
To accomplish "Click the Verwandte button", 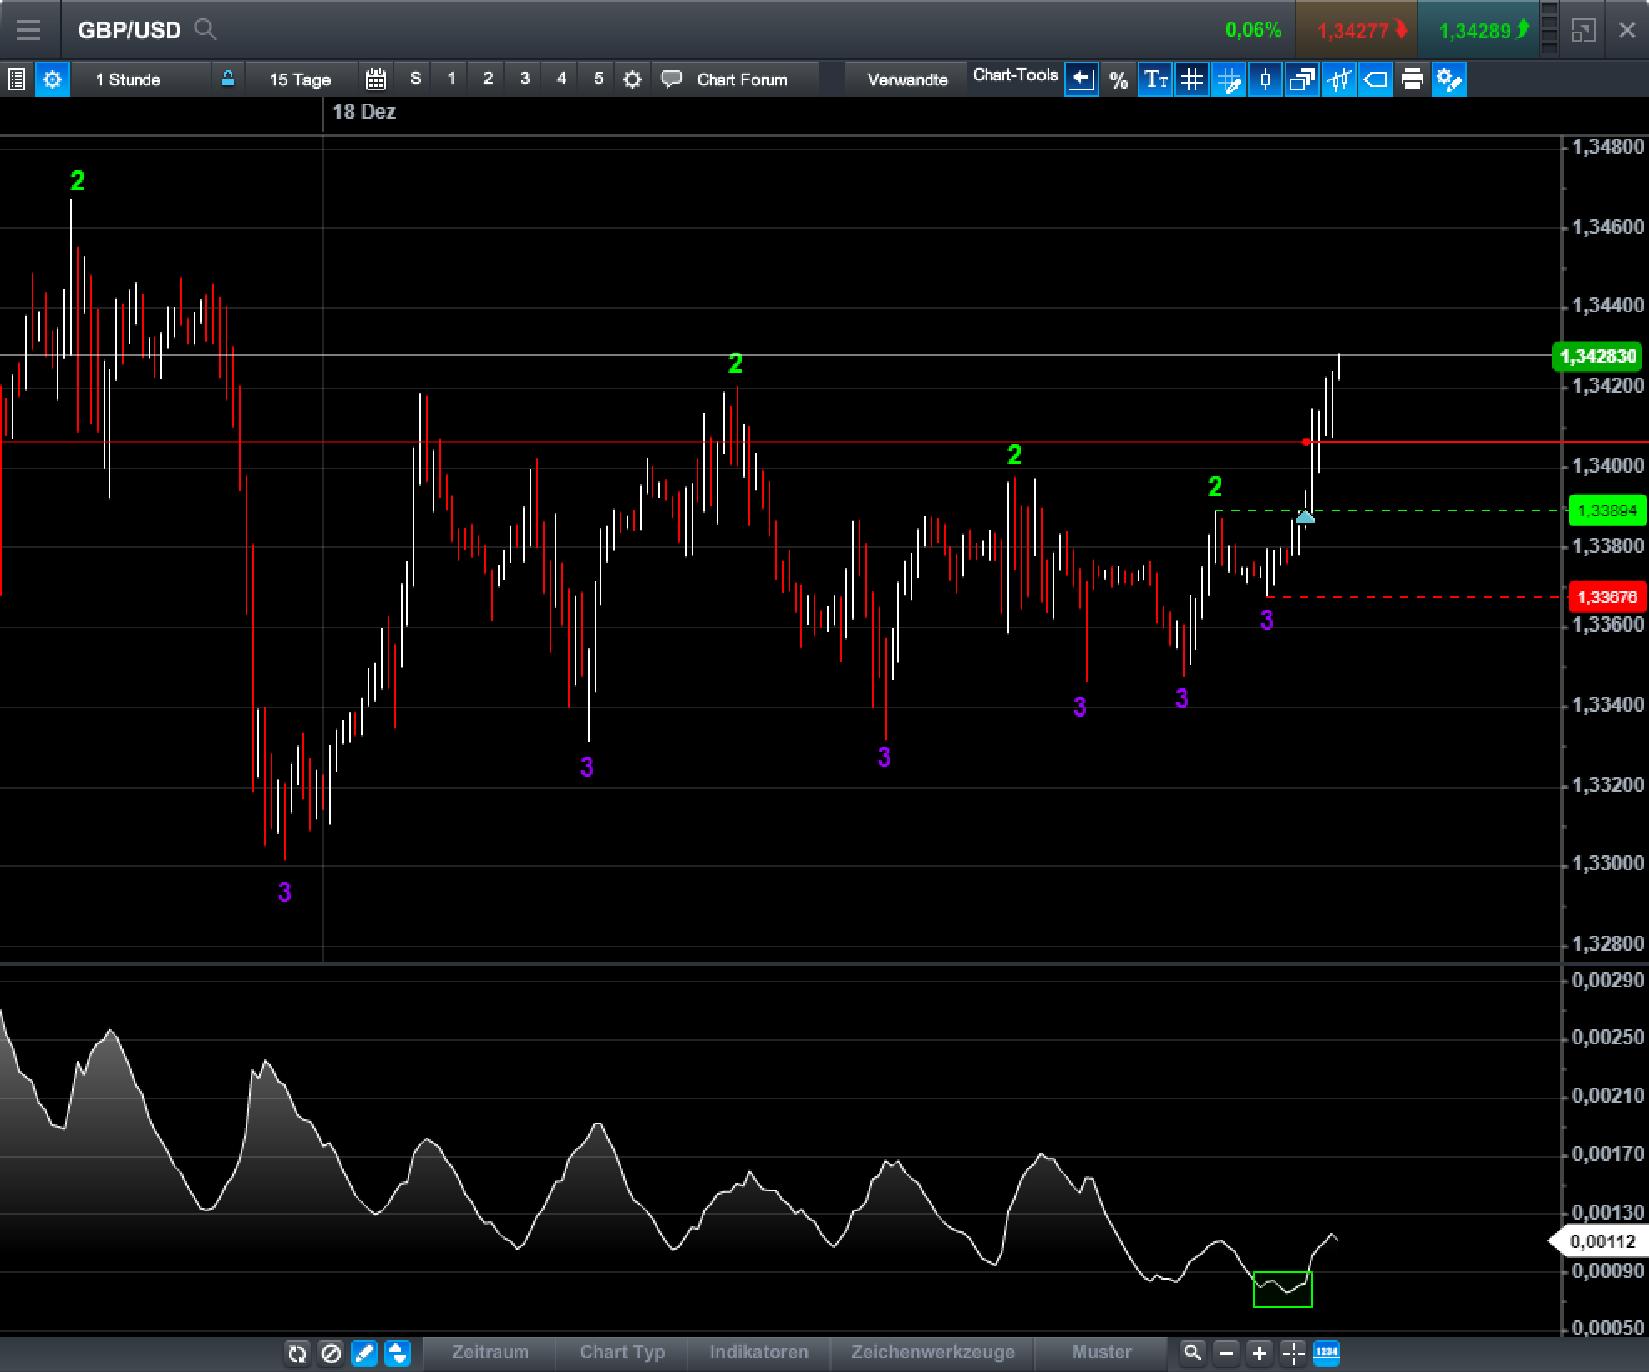I will [905, 79].
